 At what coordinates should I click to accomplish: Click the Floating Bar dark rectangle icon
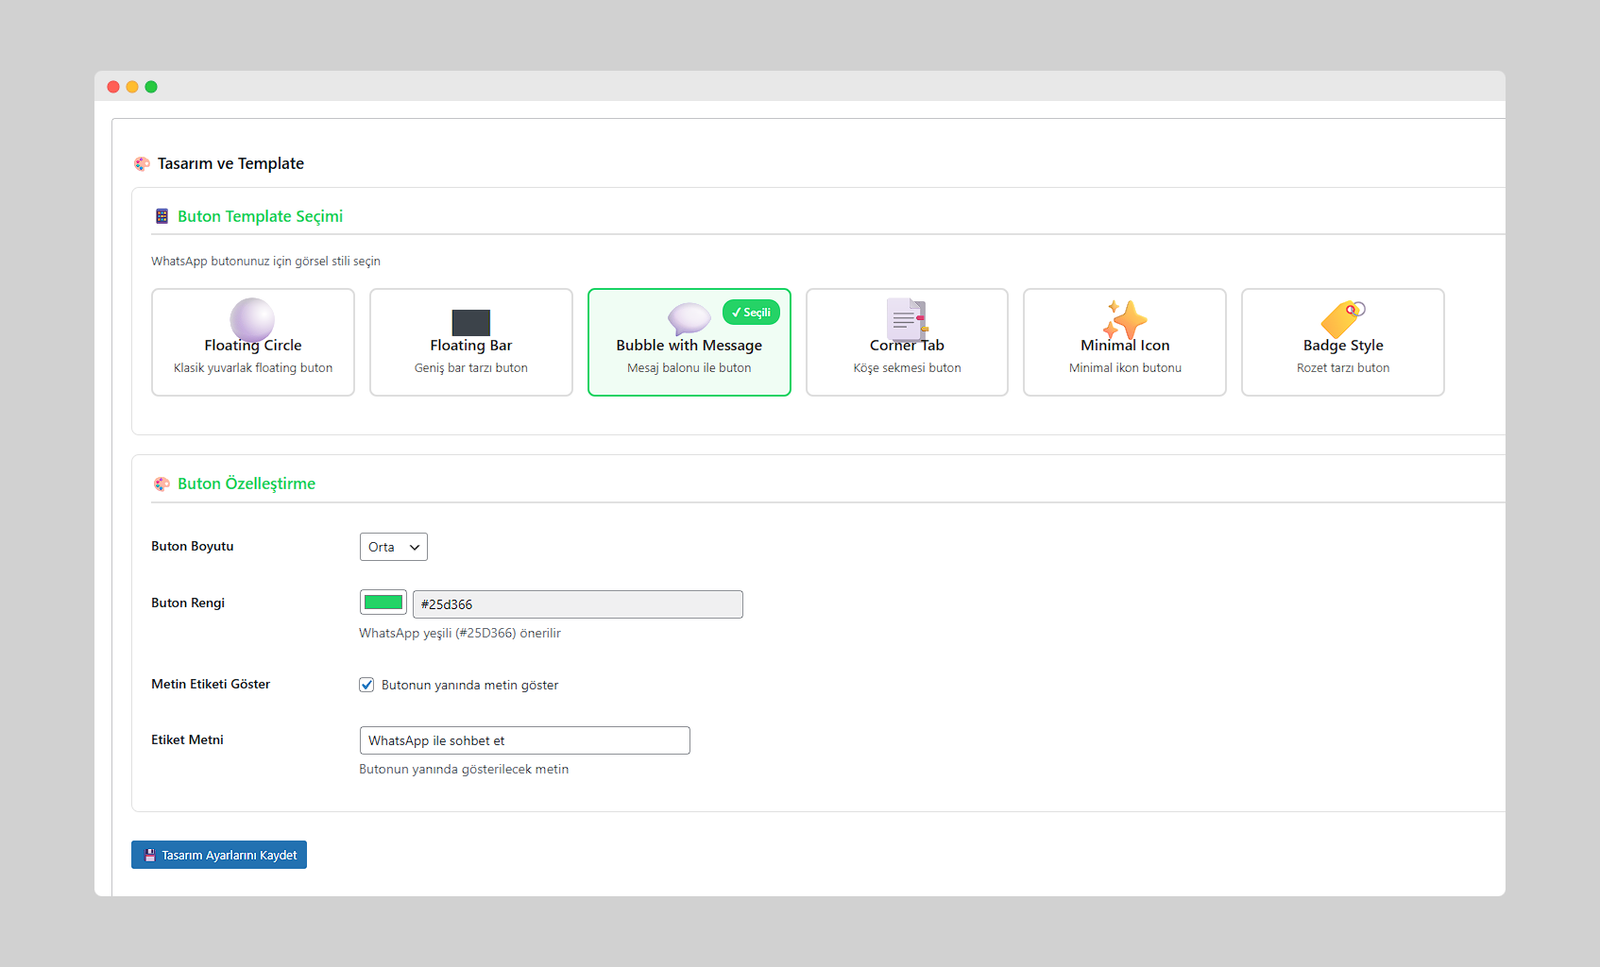click(x=471, y=322)
